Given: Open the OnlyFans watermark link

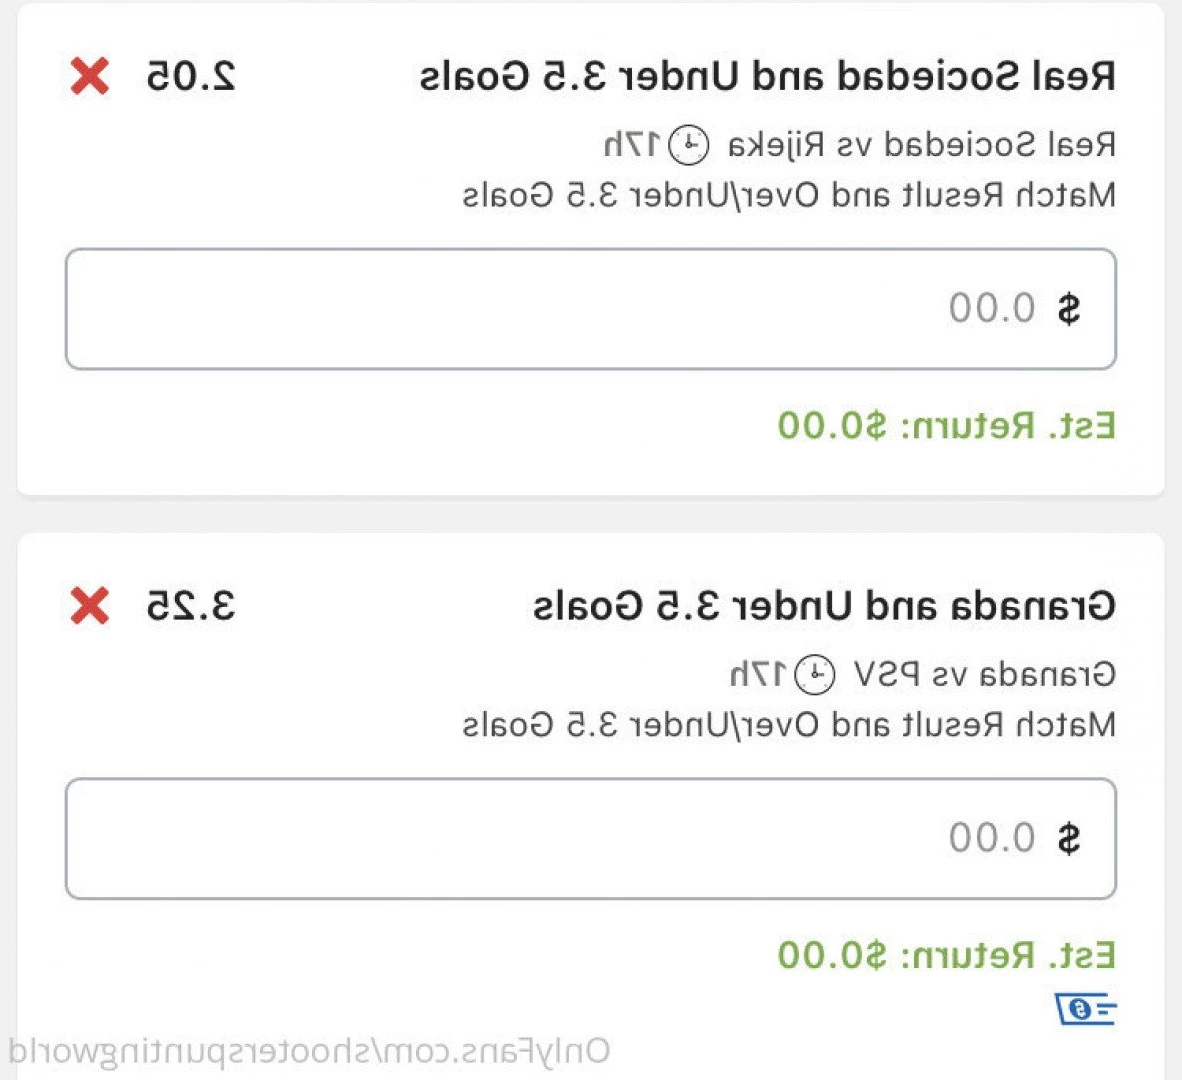Looking at the screenshot, I should click(x=309, y=1052).
